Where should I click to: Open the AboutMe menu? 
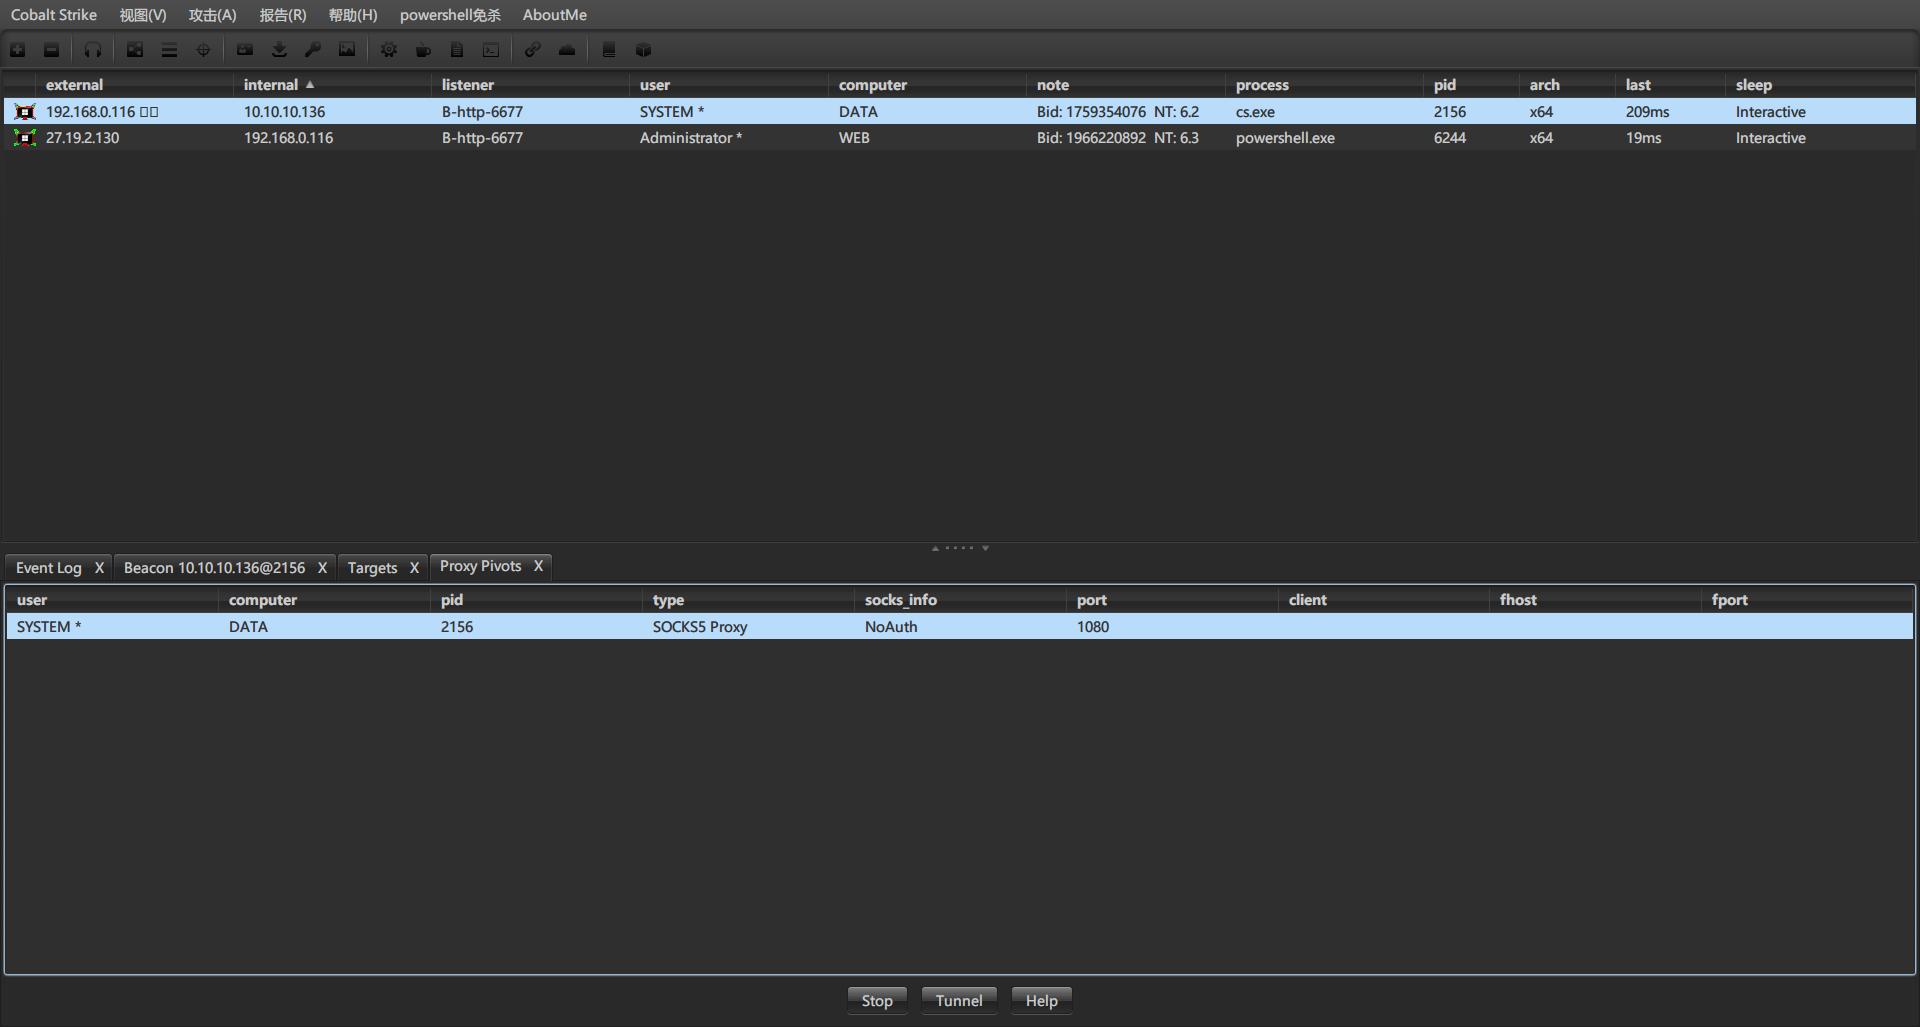[555, 15]
